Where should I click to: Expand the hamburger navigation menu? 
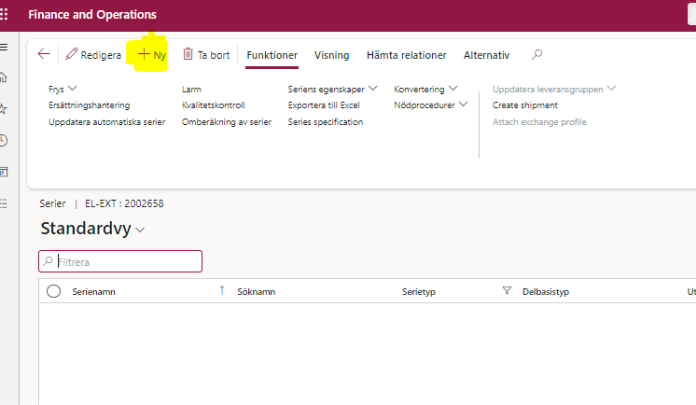(x=4, y=47)
